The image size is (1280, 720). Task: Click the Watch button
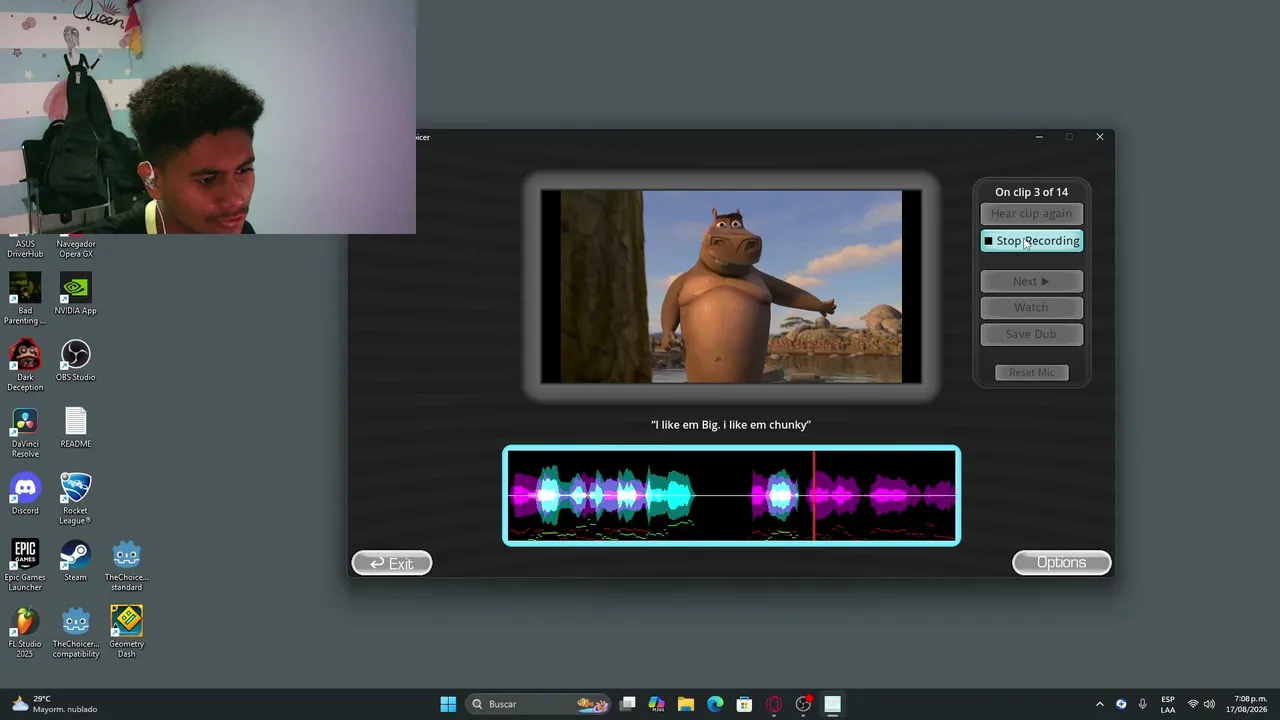(1031, 307)
